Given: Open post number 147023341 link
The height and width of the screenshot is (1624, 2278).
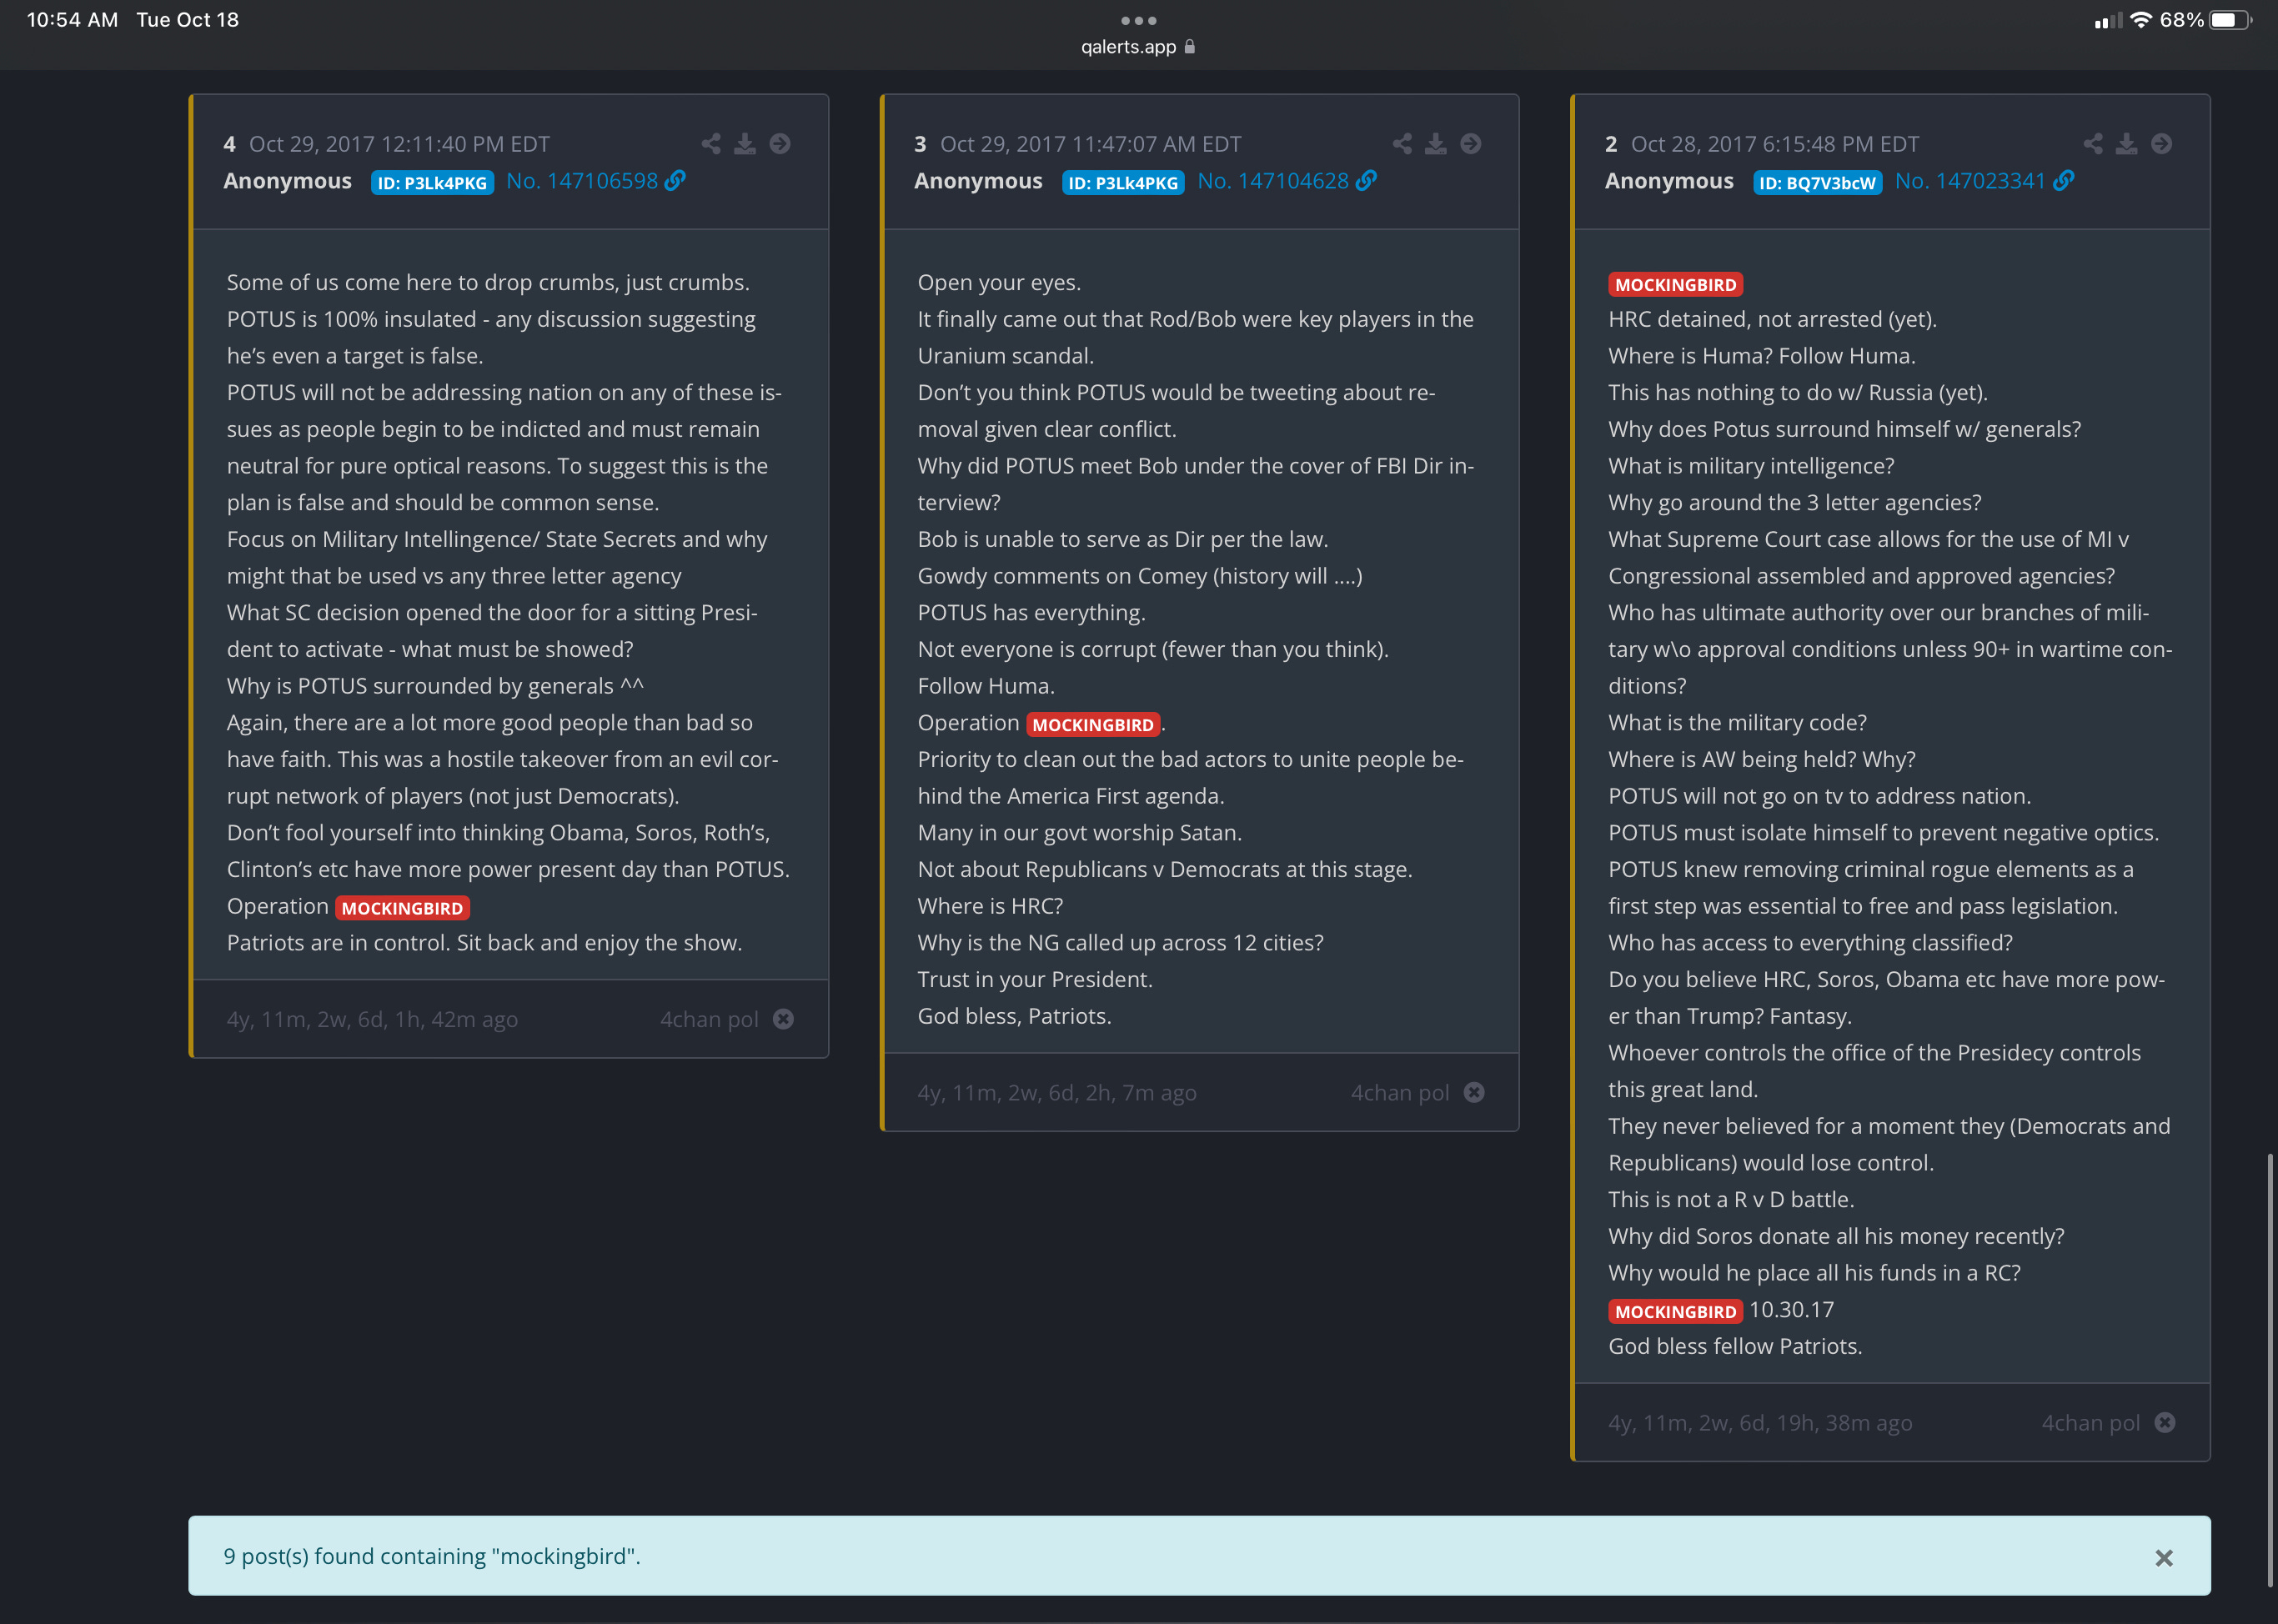Looking at the screenshot, I should pyautogui.click(x=1970, y=181).
